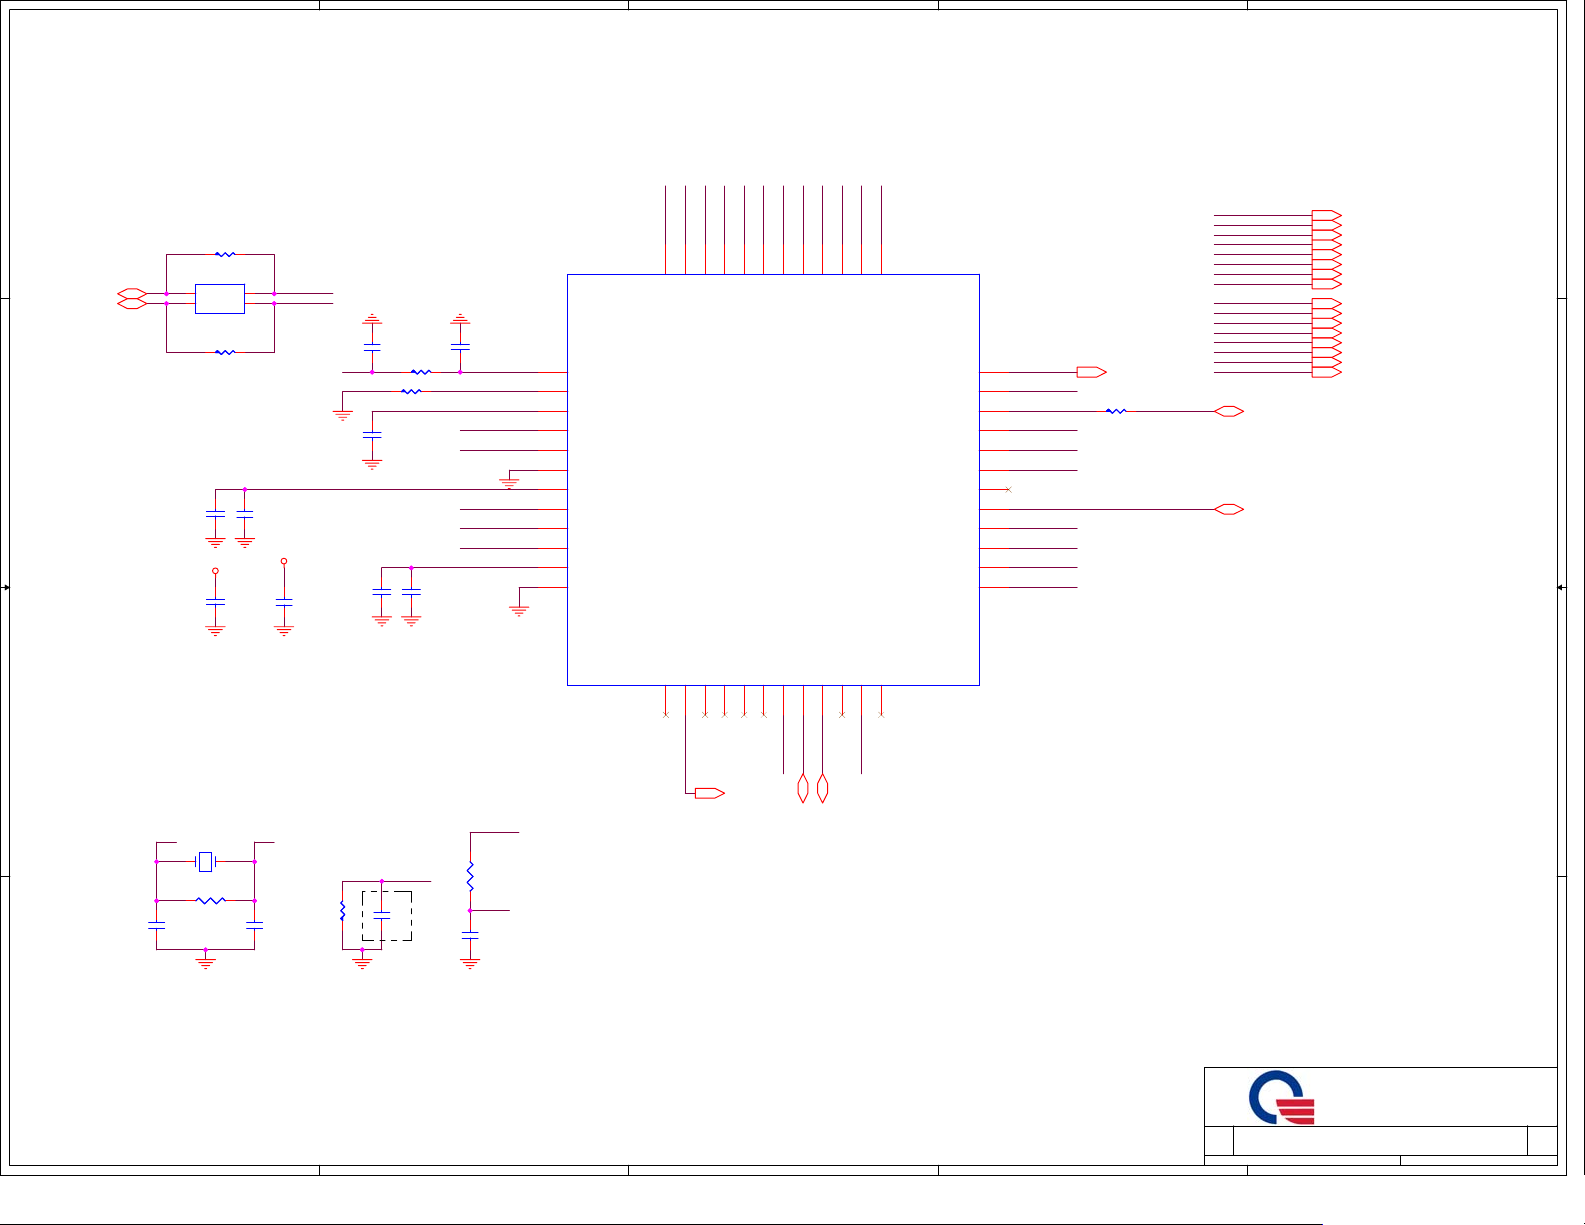Pick the left load capacitor of the crystal circuit
The image size is (1585, 1225).
coord(156,925)
